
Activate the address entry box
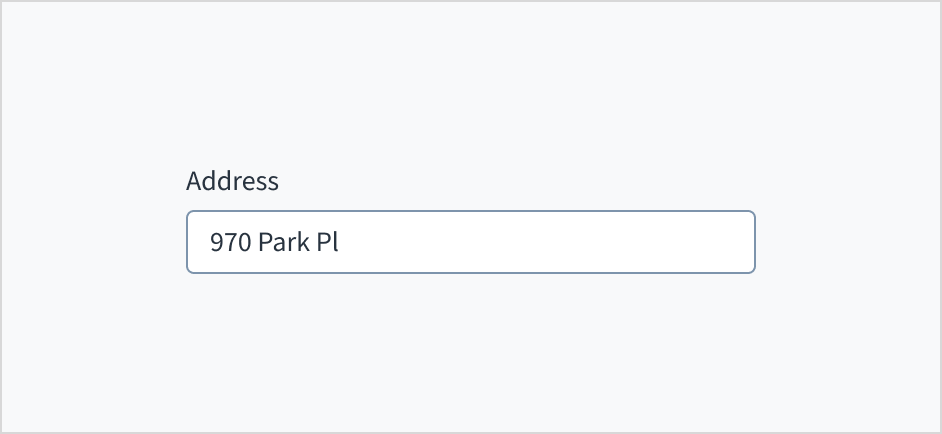pos(470,242)
